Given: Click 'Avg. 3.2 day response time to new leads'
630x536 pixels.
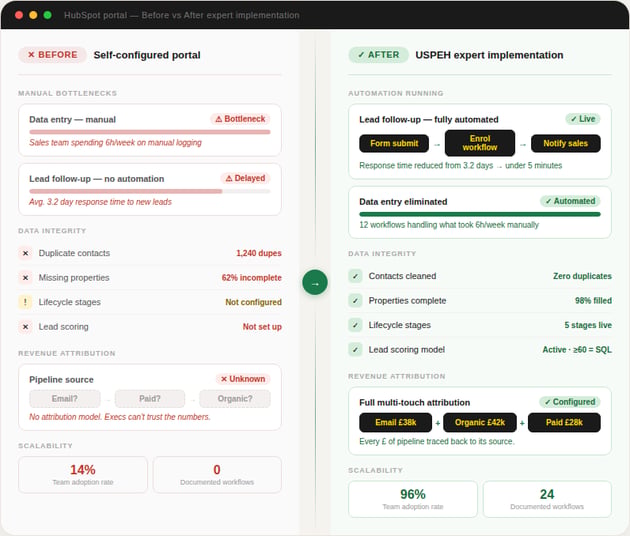Looking at the screenshot, I should click(x=100, y=202).
